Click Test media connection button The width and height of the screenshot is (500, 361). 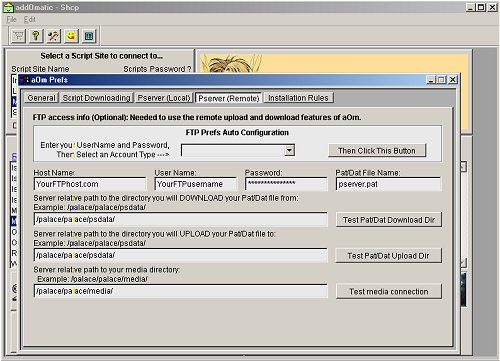coord(389,291)
